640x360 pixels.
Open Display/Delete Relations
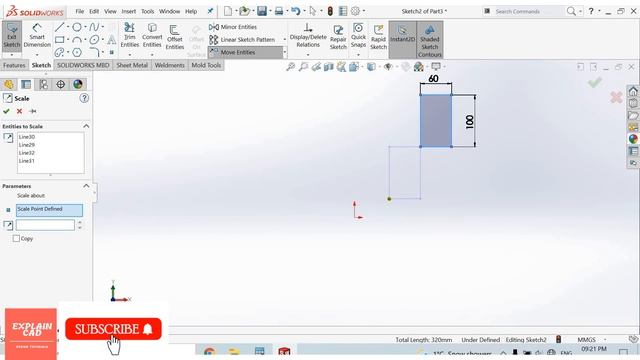pyautogui.click(x=308, y=36)
